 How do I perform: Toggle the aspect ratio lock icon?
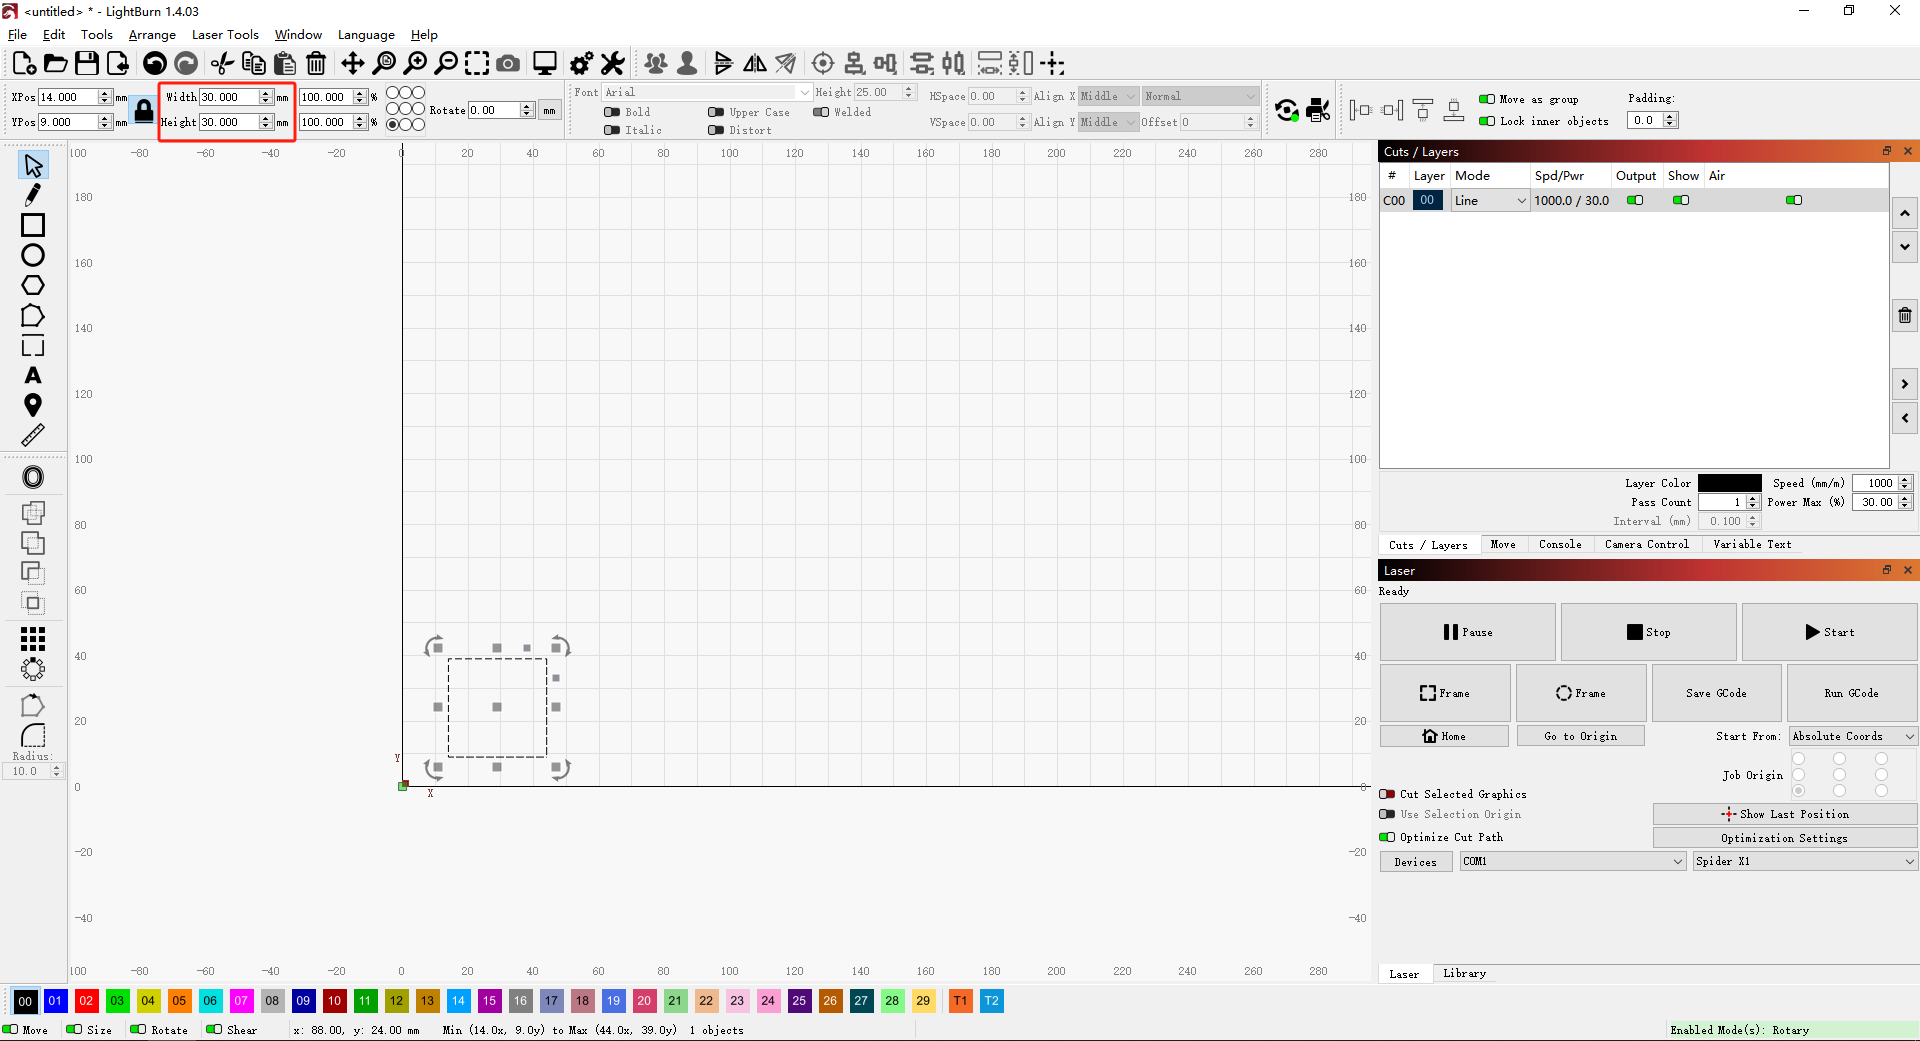click(144, 110)
